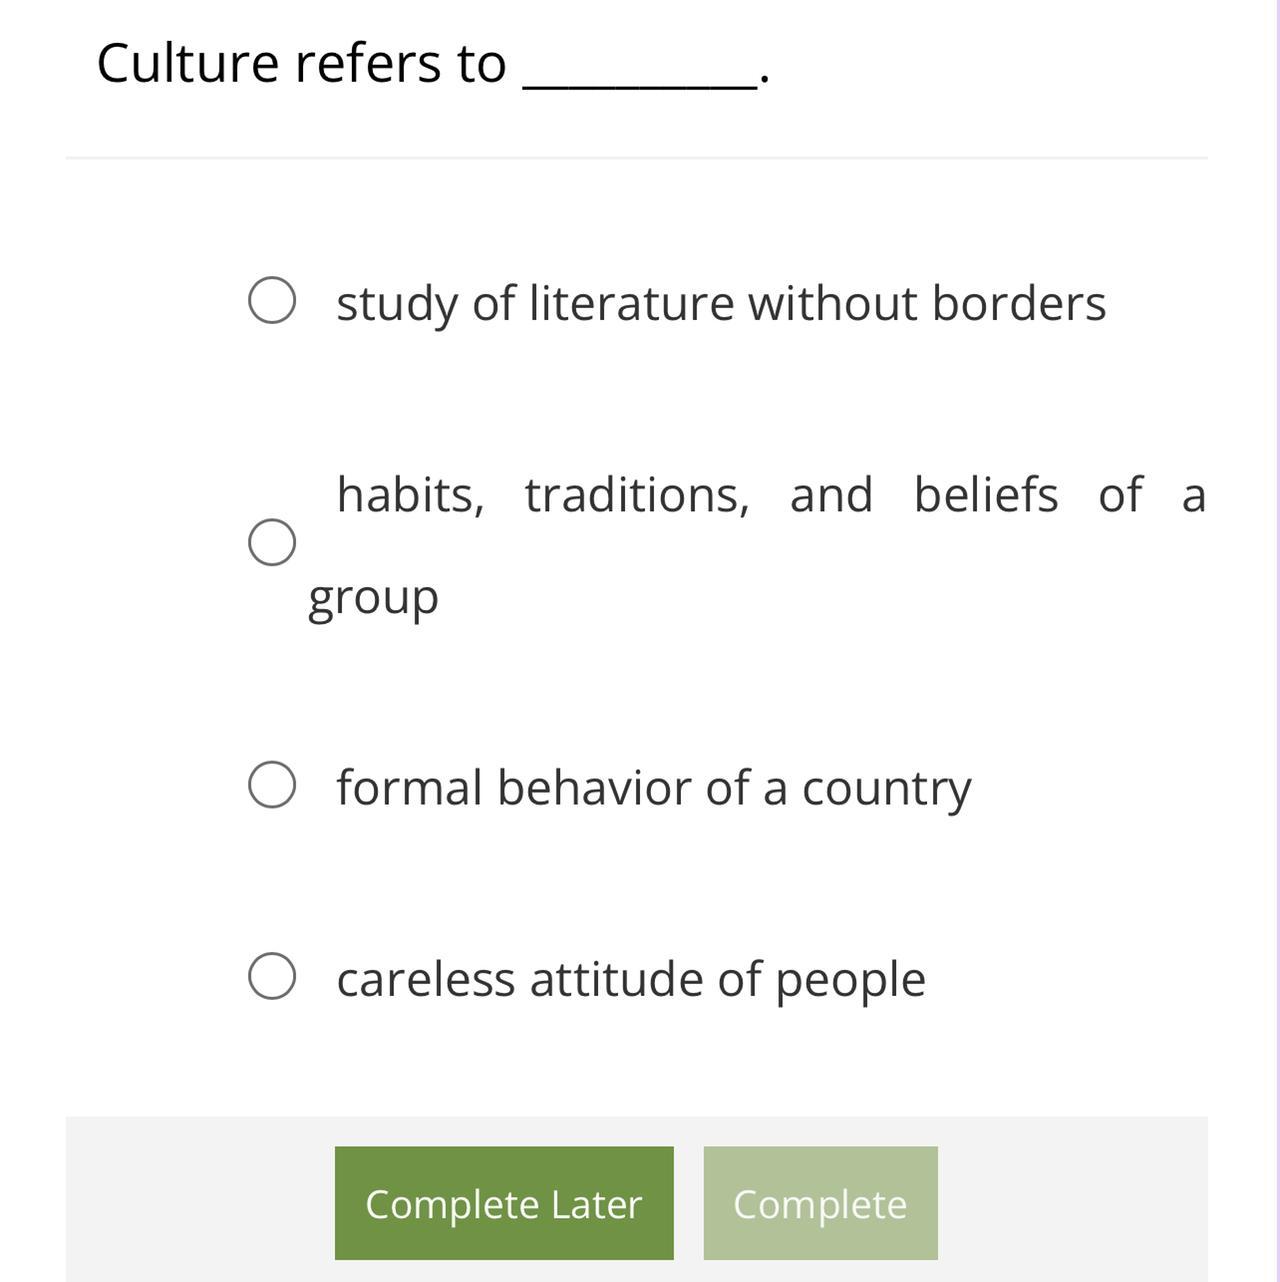Click the blank line in the question
The image size is (1280, 1282).
pyautogui.click(x=640, y=86)
